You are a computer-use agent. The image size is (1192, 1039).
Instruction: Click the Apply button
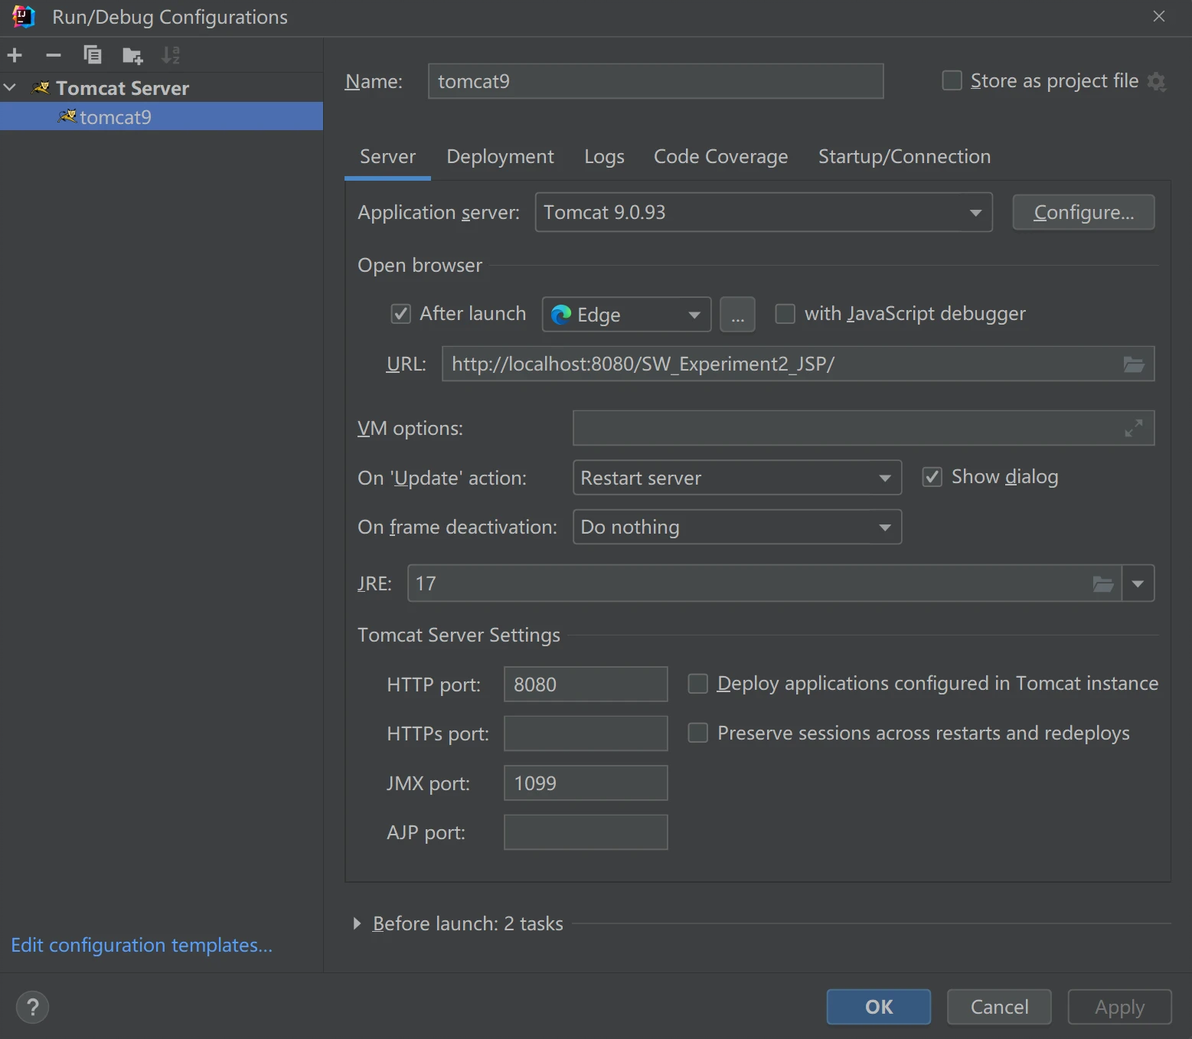point(1120,1007)
